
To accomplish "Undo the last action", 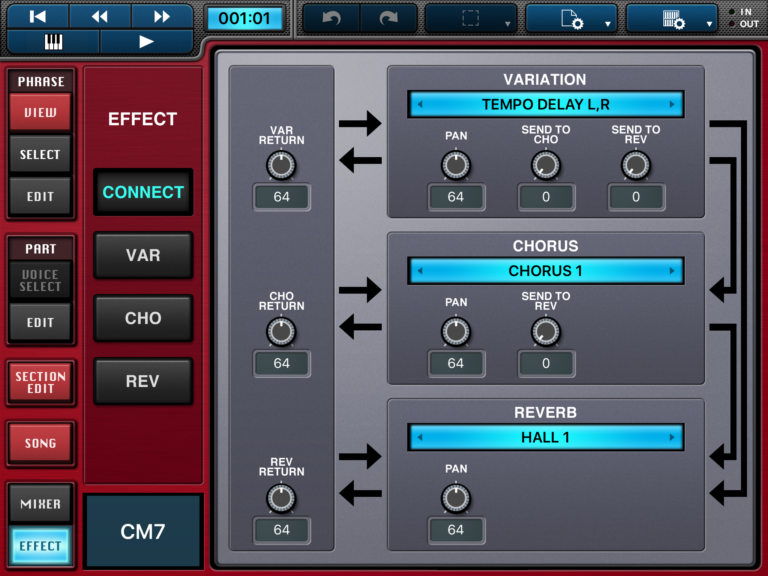I will [x=332, y=19].
